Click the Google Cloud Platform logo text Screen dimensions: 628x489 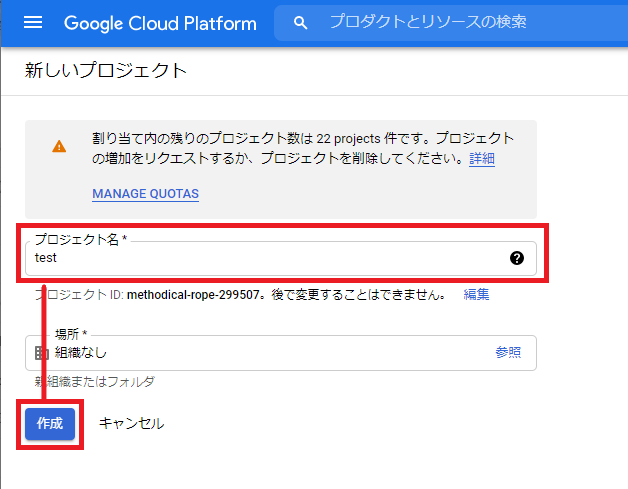pyautogui.click(x=160, y=23)
